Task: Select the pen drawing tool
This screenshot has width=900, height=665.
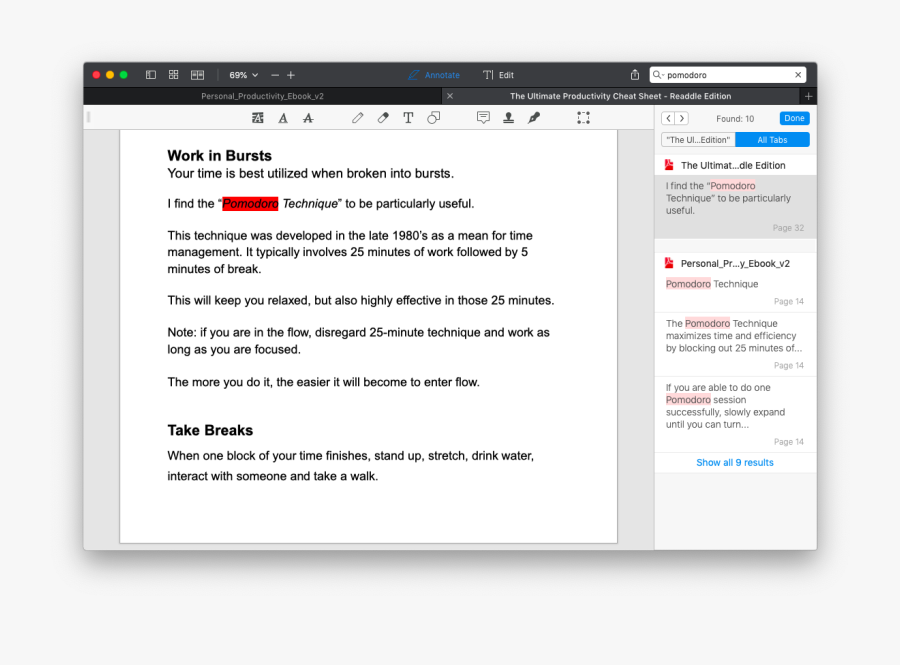Action: tap(358, 118)
